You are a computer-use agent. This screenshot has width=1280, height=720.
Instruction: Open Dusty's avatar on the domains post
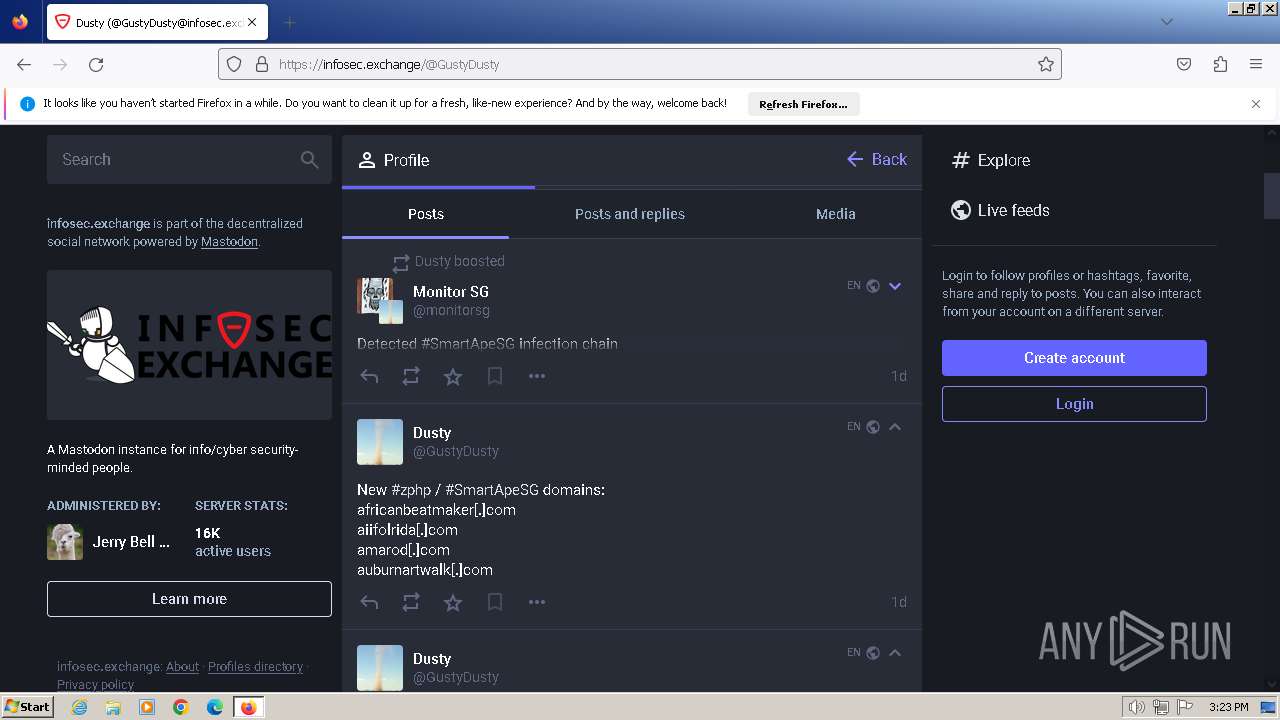(x=380, y=442)
